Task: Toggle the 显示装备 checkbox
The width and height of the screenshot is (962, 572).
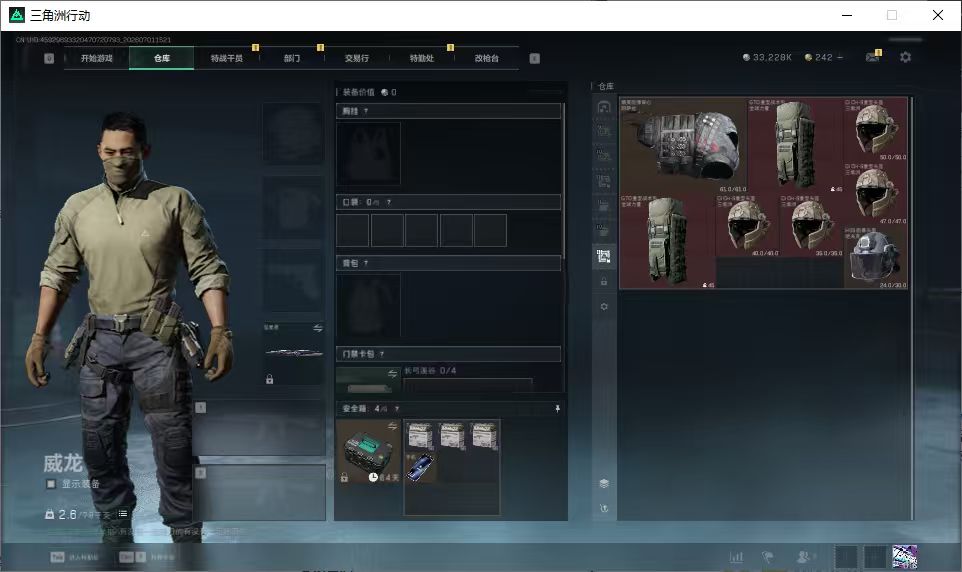Action: [51, 484]
